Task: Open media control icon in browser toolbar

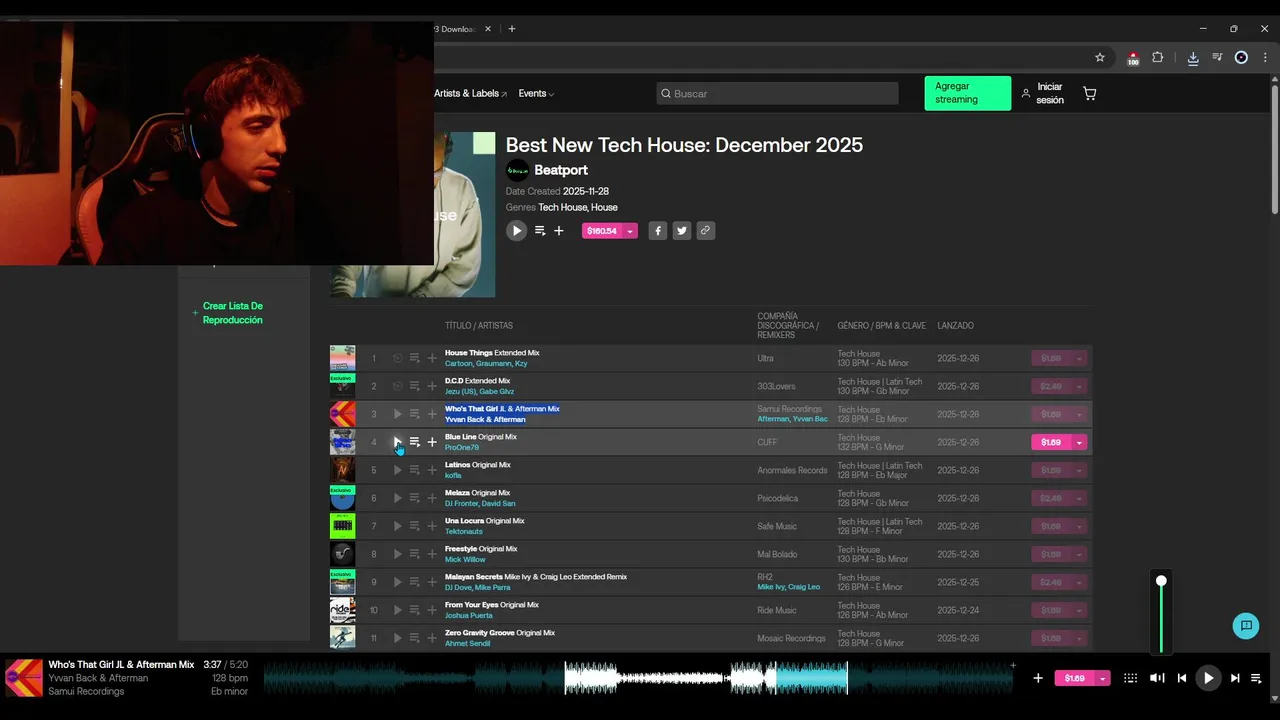Action: pyautogui.click(x=1217, y=57)
